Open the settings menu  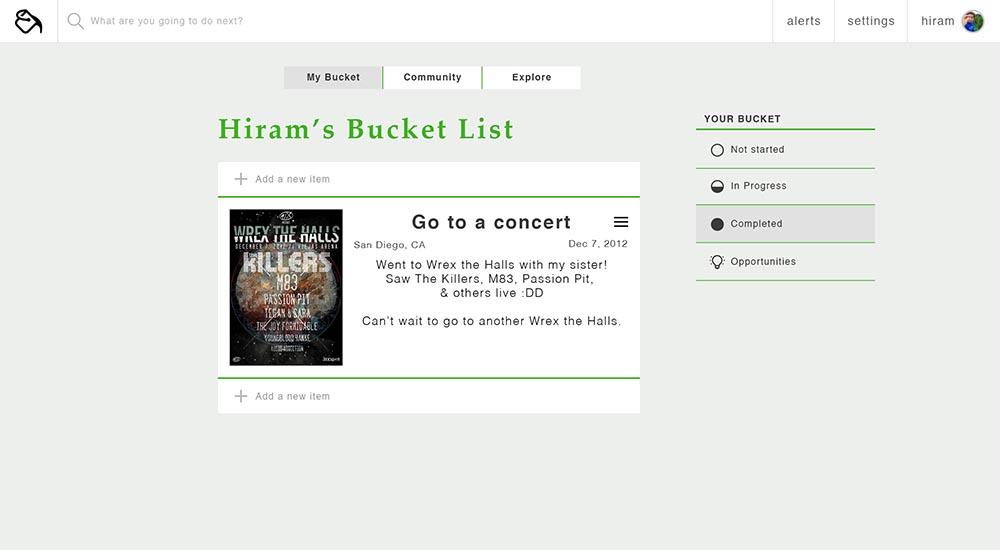point(871,21)
